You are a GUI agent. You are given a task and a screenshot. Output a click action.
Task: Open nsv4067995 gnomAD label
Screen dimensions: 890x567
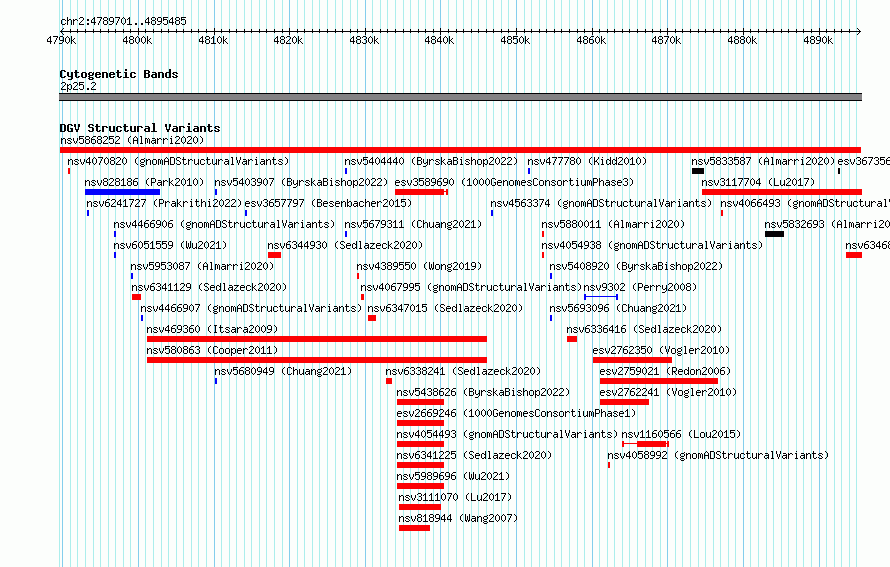[471, 287]
